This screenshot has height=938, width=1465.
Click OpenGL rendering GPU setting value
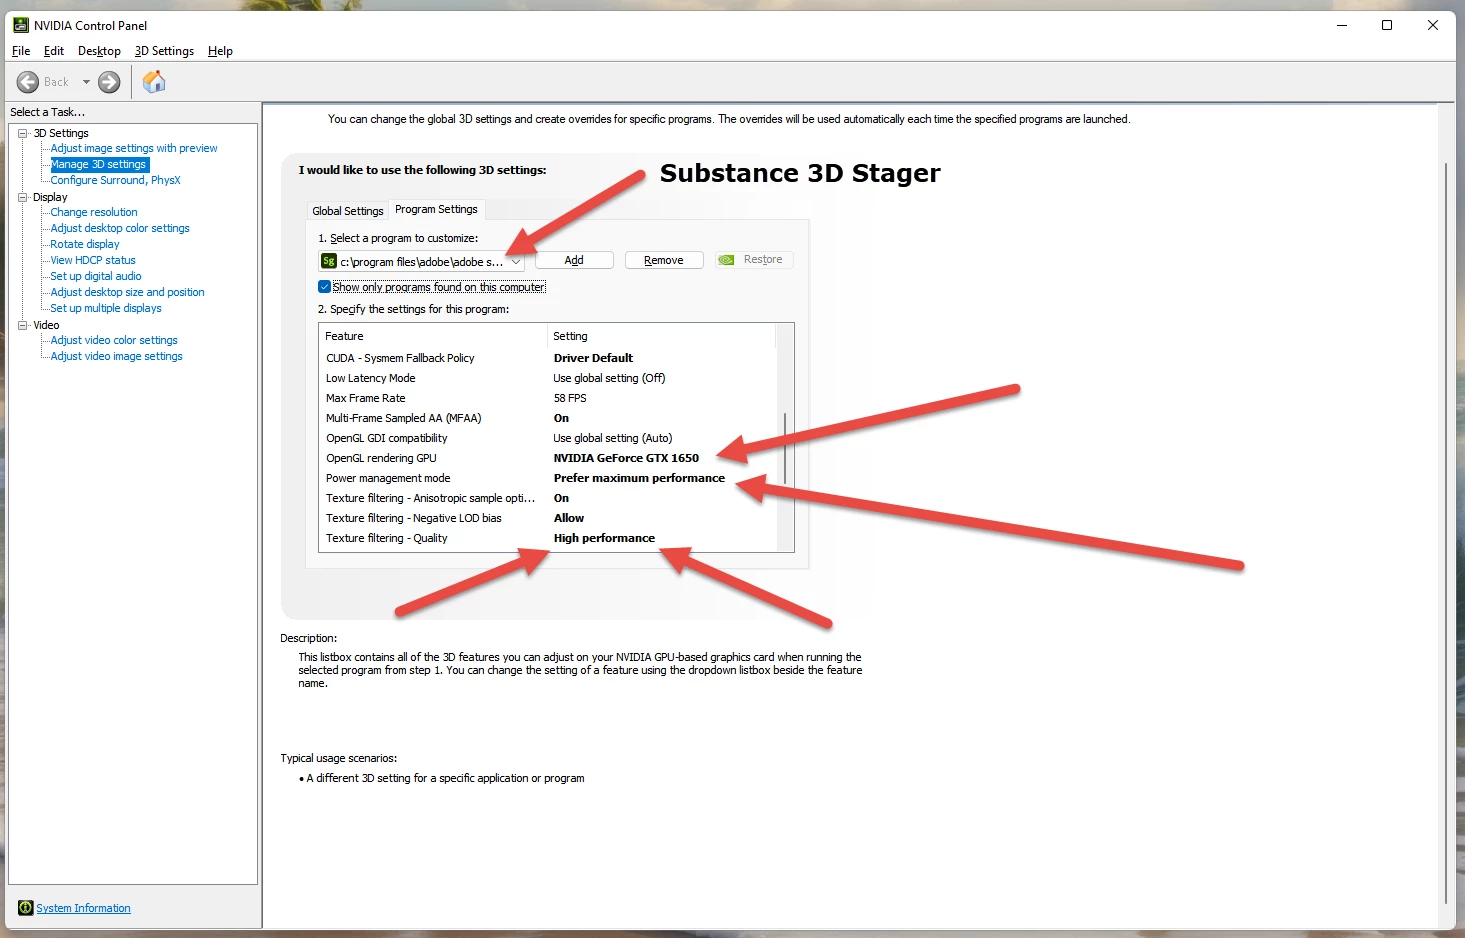pos(626,458)
